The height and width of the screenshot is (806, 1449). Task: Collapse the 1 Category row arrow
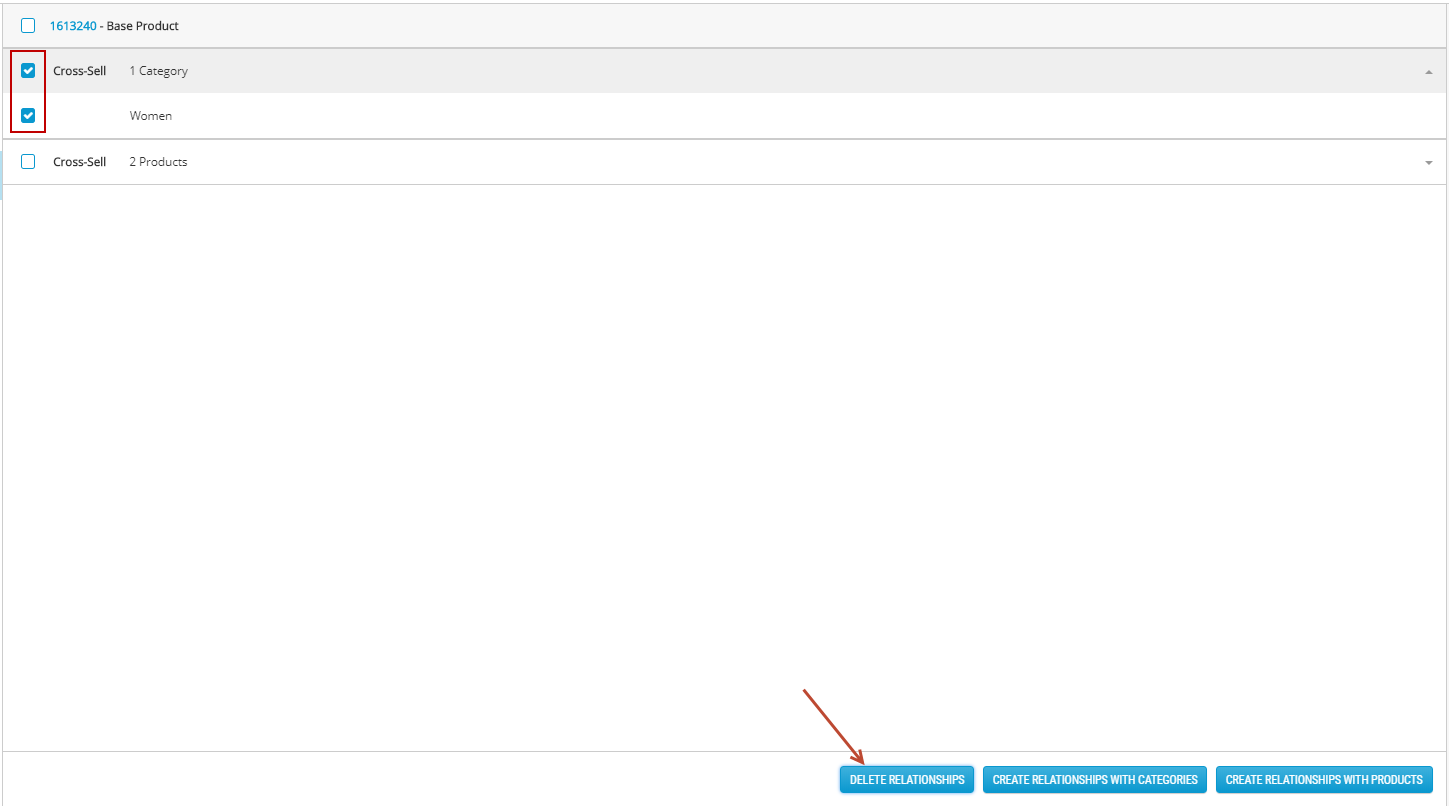click(x=1428, y=72)
